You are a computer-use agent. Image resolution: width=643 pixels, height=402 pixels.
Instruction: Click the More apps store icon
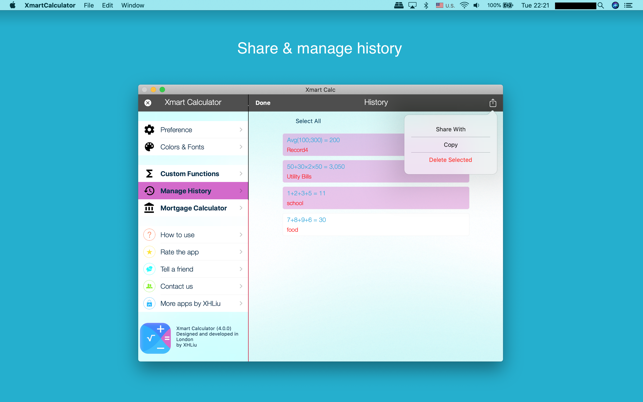pyautogui.click(x=149, y=304)
